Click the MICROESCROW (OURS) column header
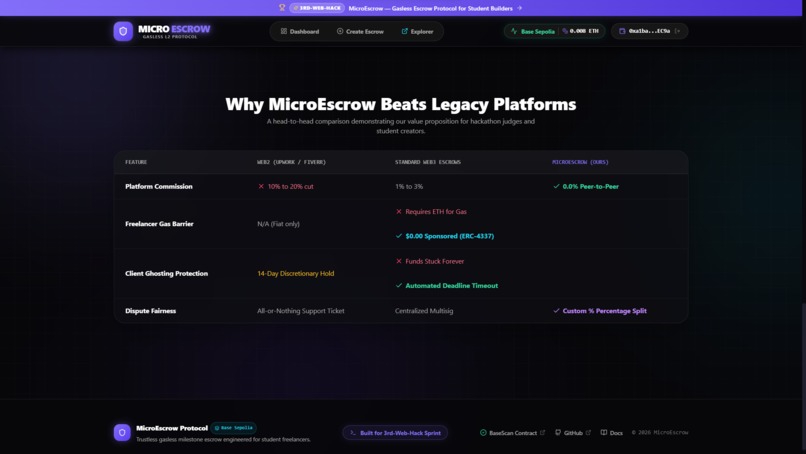Image resolution: width=806 pixels, height=454 pixels. [580, 162]
